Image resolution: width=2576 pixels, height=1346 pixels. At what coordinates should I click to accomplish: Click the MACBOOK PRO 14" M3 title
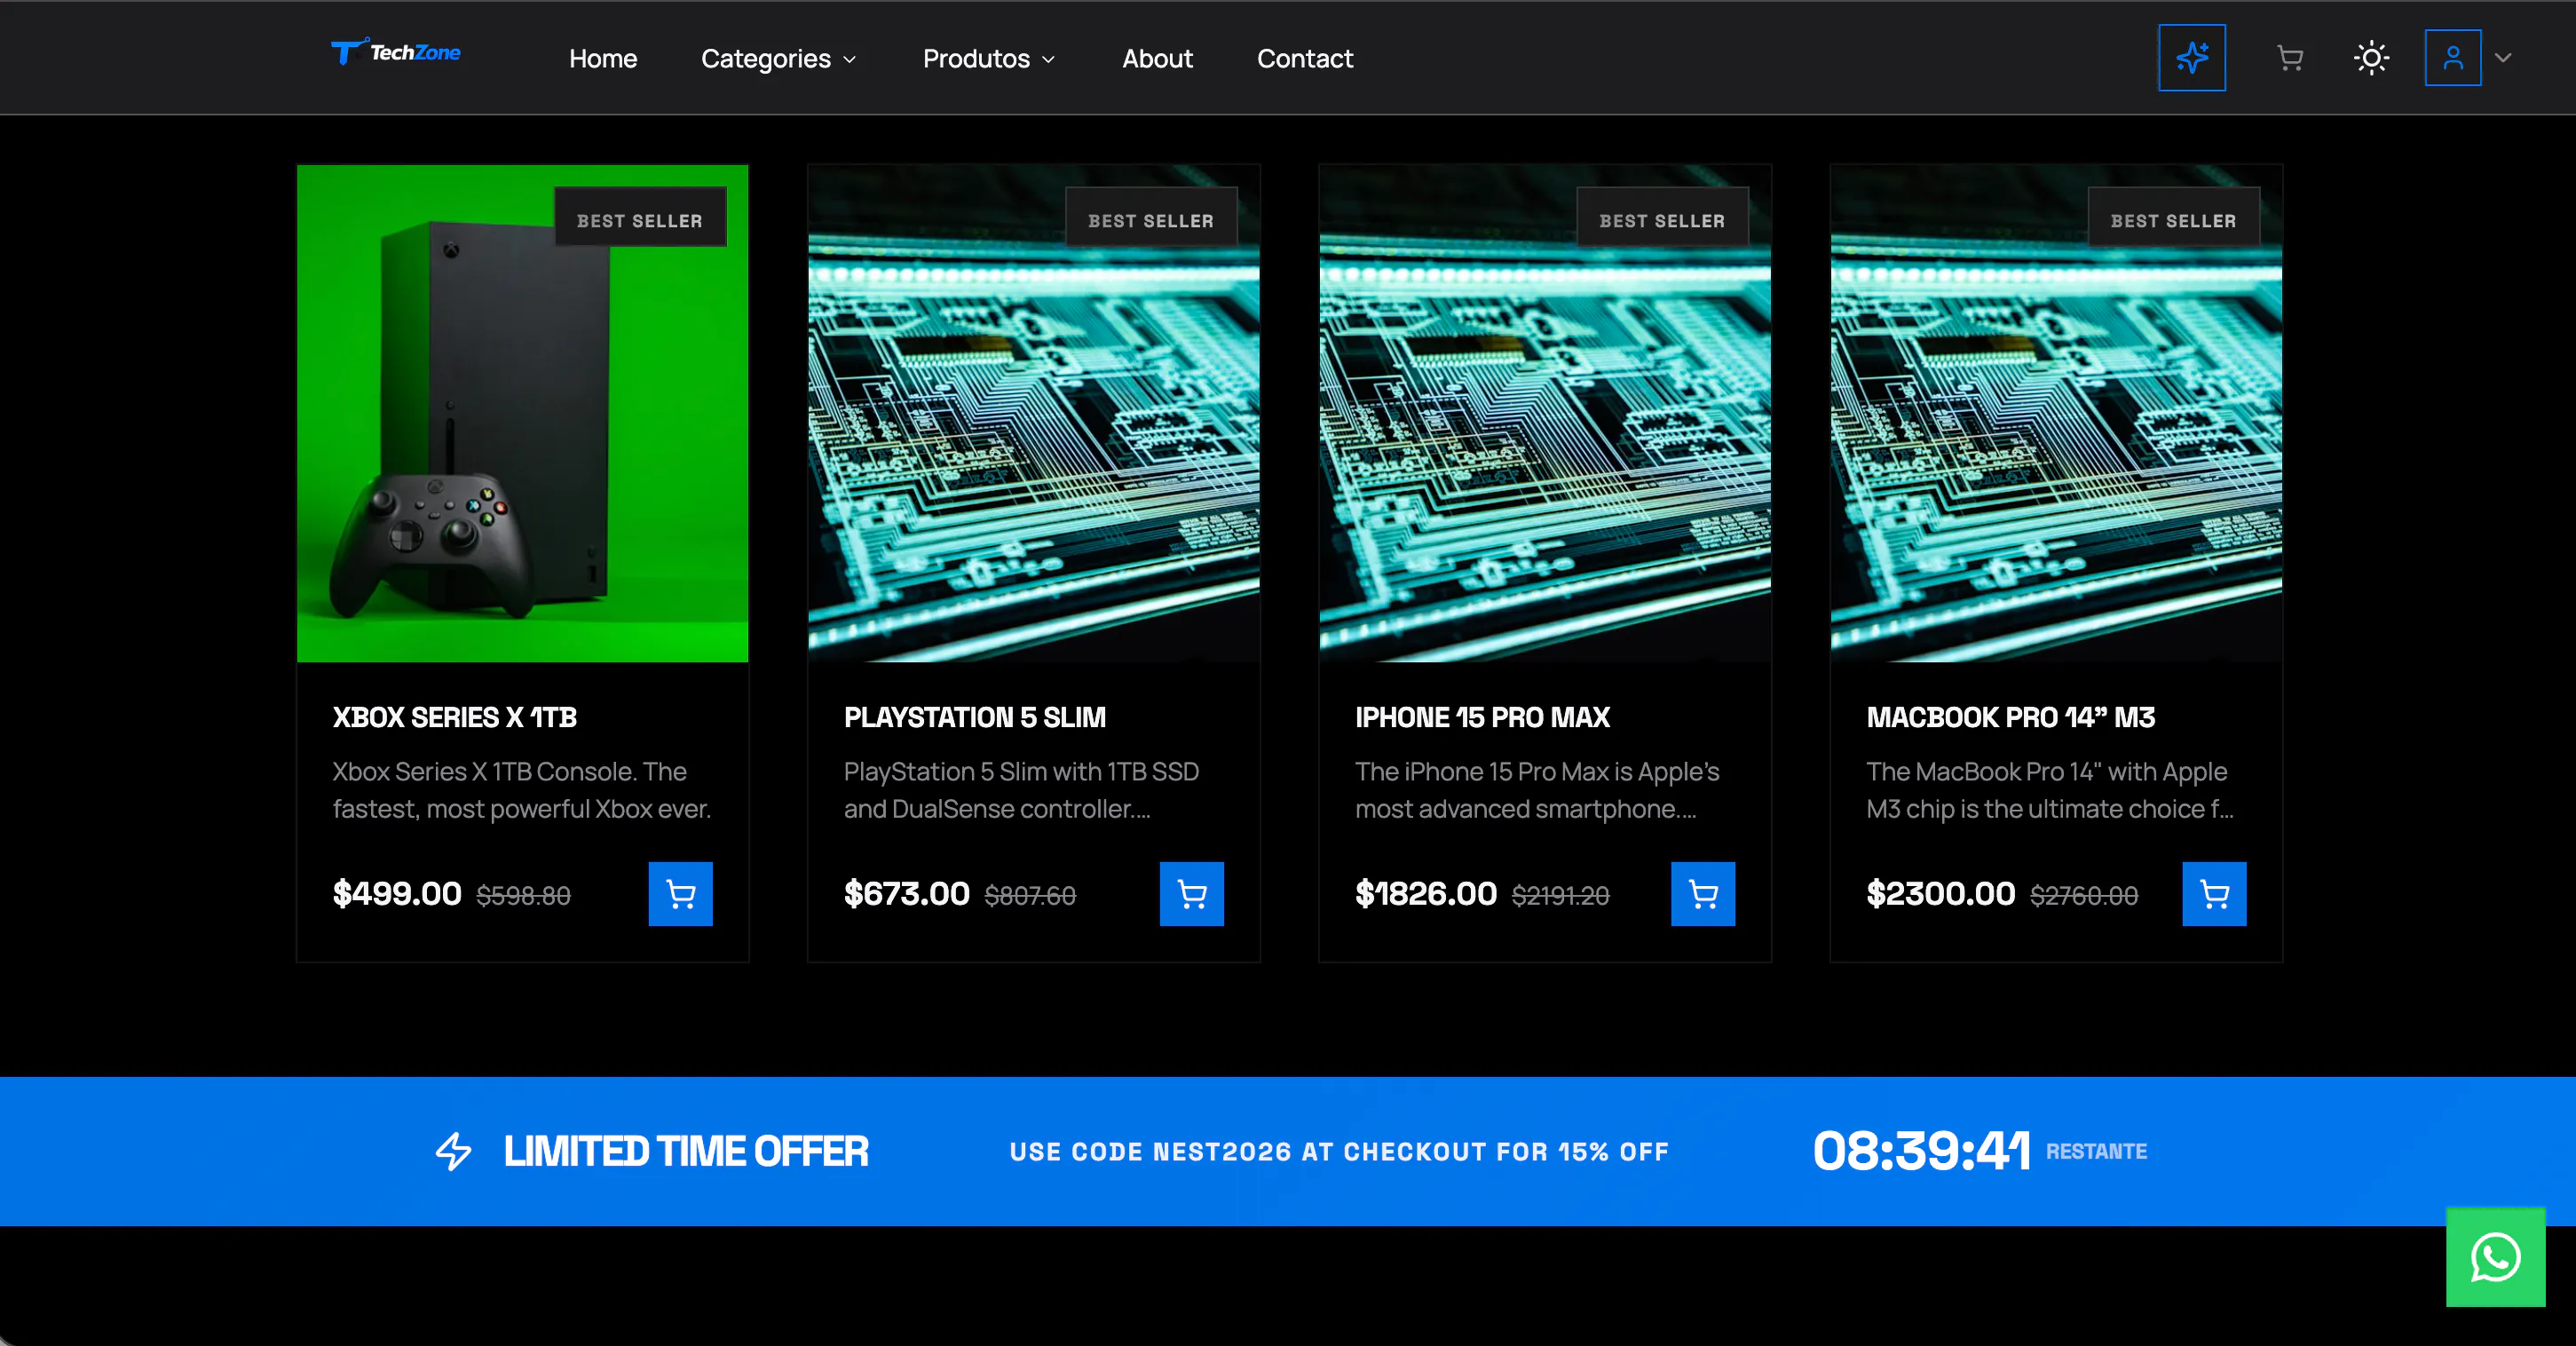click(2010, 718)
